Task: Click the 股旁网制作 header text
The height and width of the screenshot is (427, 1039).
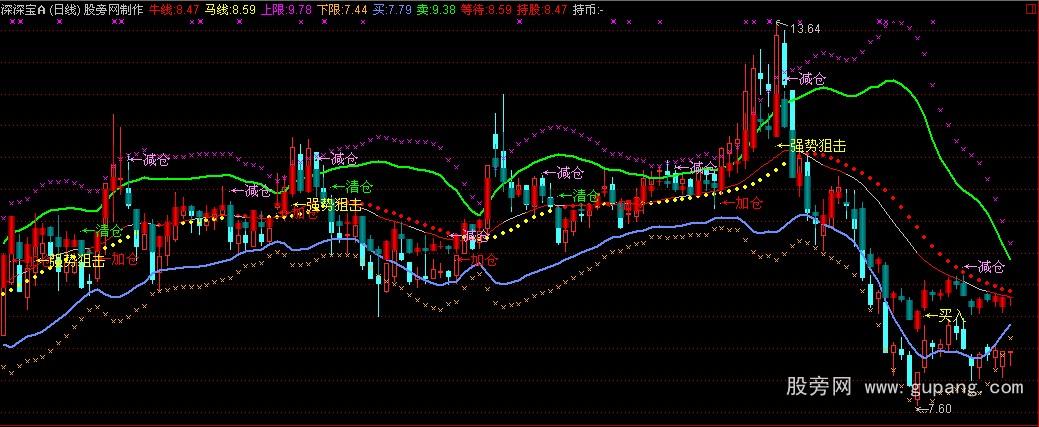Action: point(113,10)
